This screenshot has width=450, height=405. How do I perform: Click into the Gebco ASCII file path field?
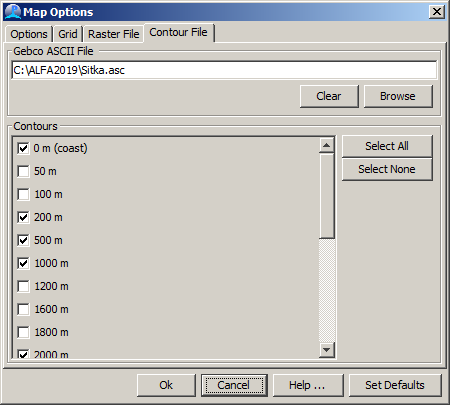tap(224, 70)
